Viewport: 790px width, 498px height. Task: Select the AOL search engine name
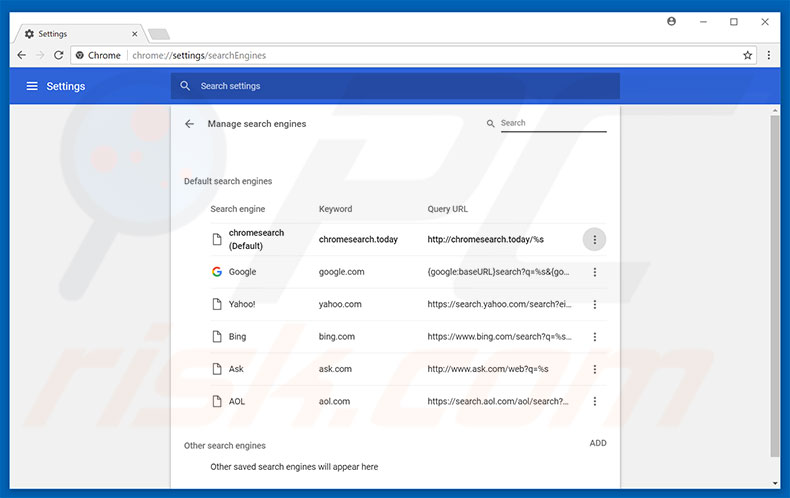pyautogui.click(x=237, y=401)
